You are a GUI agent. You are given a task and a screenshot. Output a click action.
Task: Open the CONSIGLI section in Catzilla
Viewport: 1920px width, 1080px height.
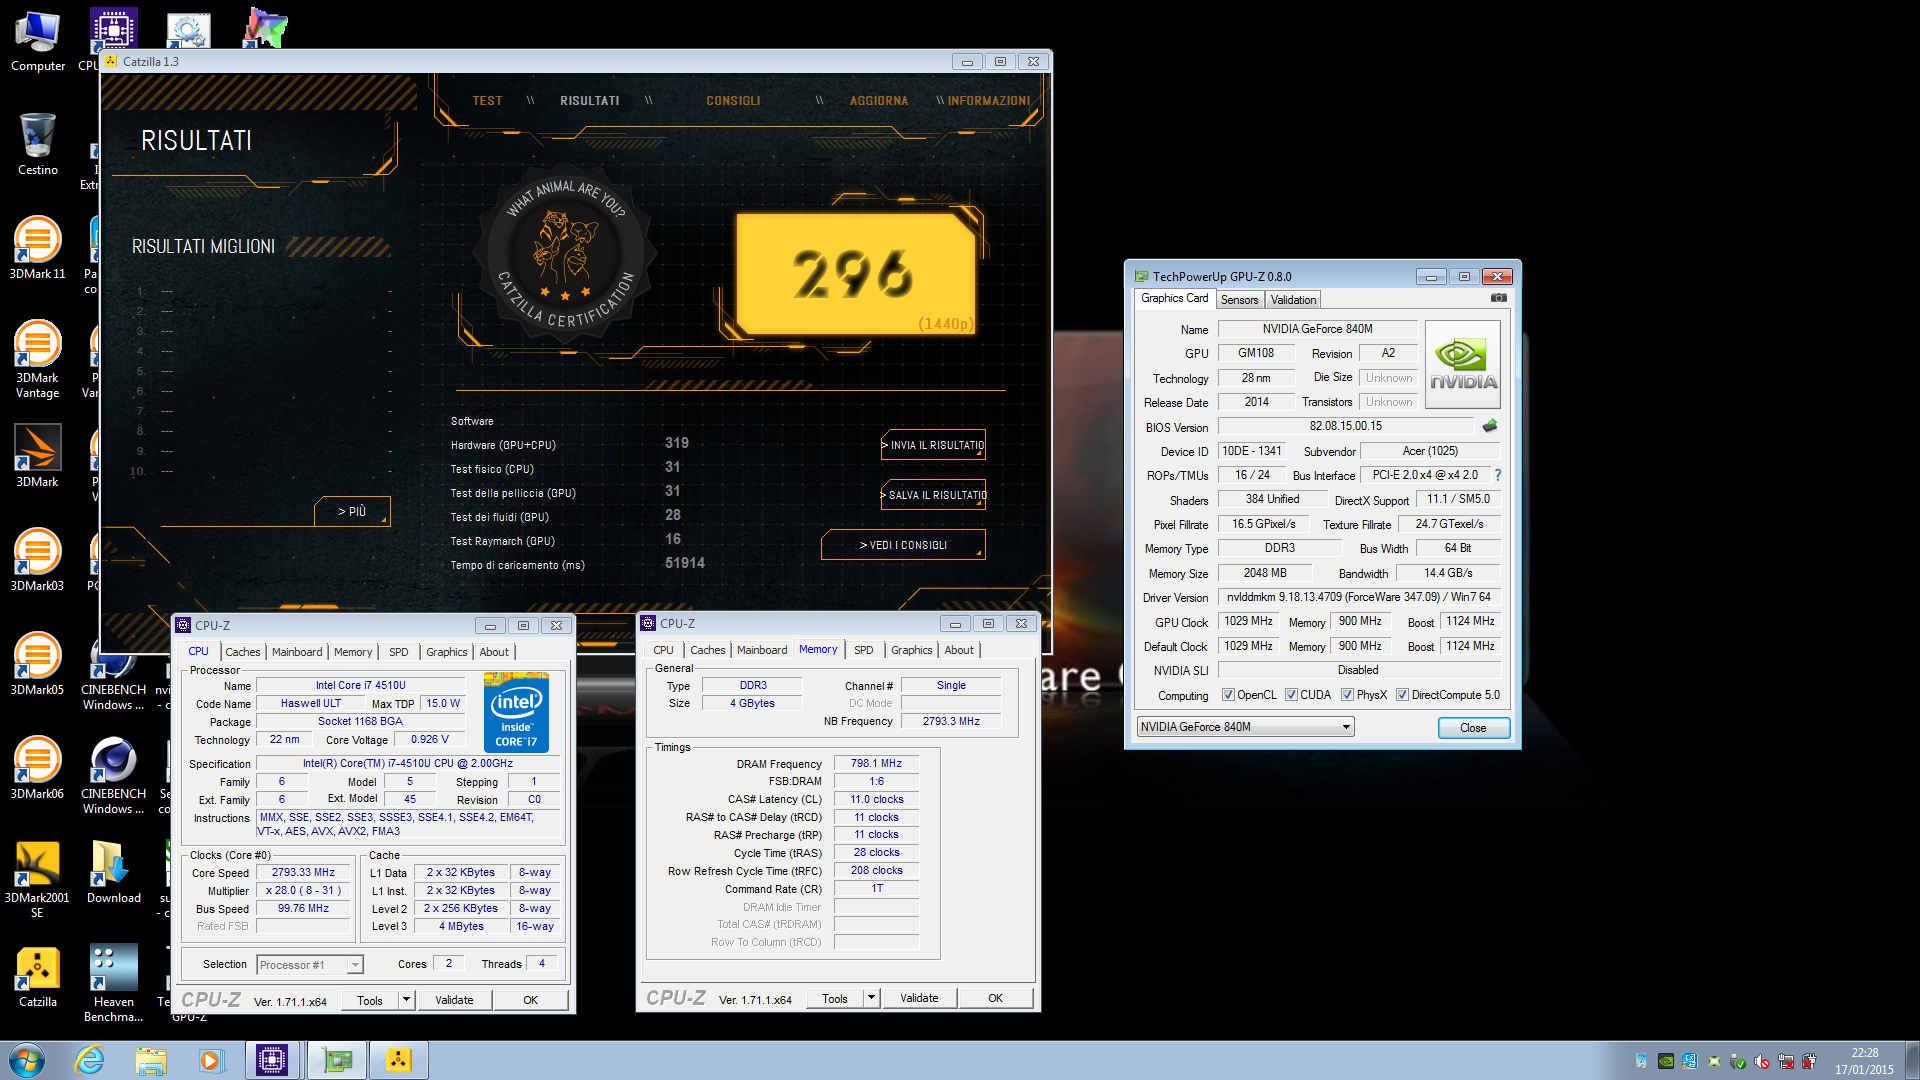click(x=733, y=101)
